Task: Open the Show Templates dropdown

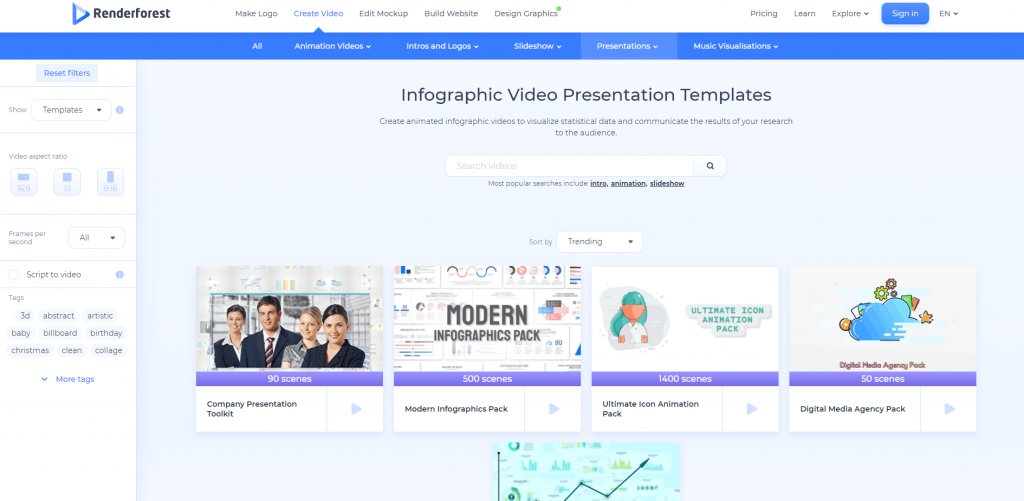Action: pyautogui.click(x=72, y=110)
